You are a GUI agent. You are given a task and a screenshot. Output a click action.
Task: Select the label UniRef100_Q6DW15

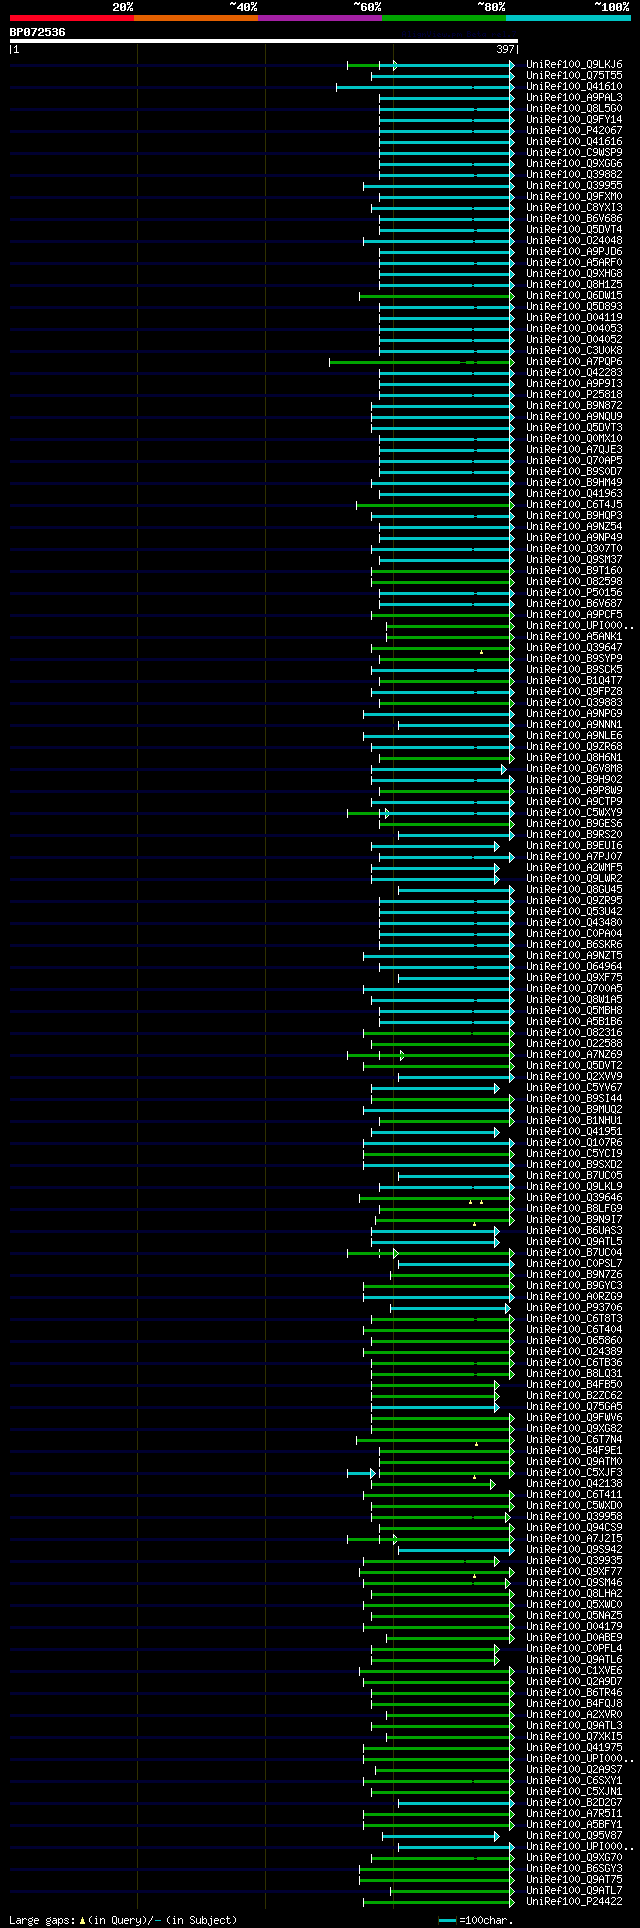pos(574,295)
